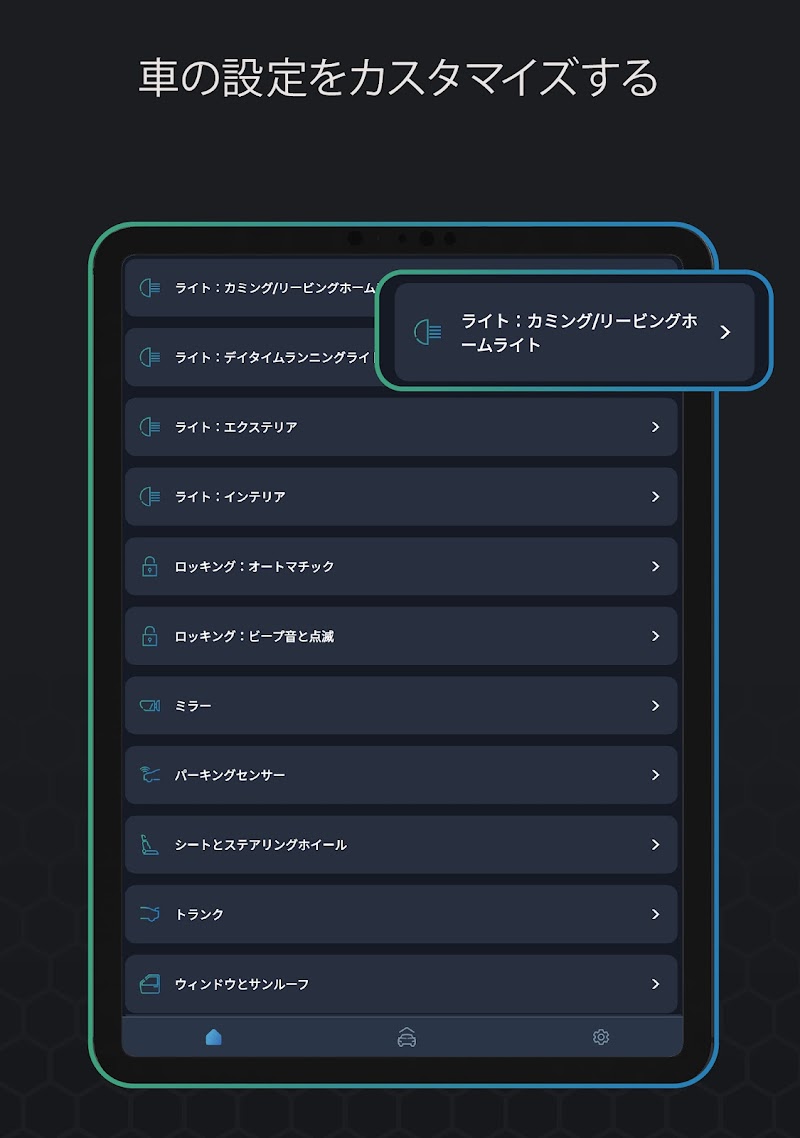Open the パーキングセンサー settings row

400,775
